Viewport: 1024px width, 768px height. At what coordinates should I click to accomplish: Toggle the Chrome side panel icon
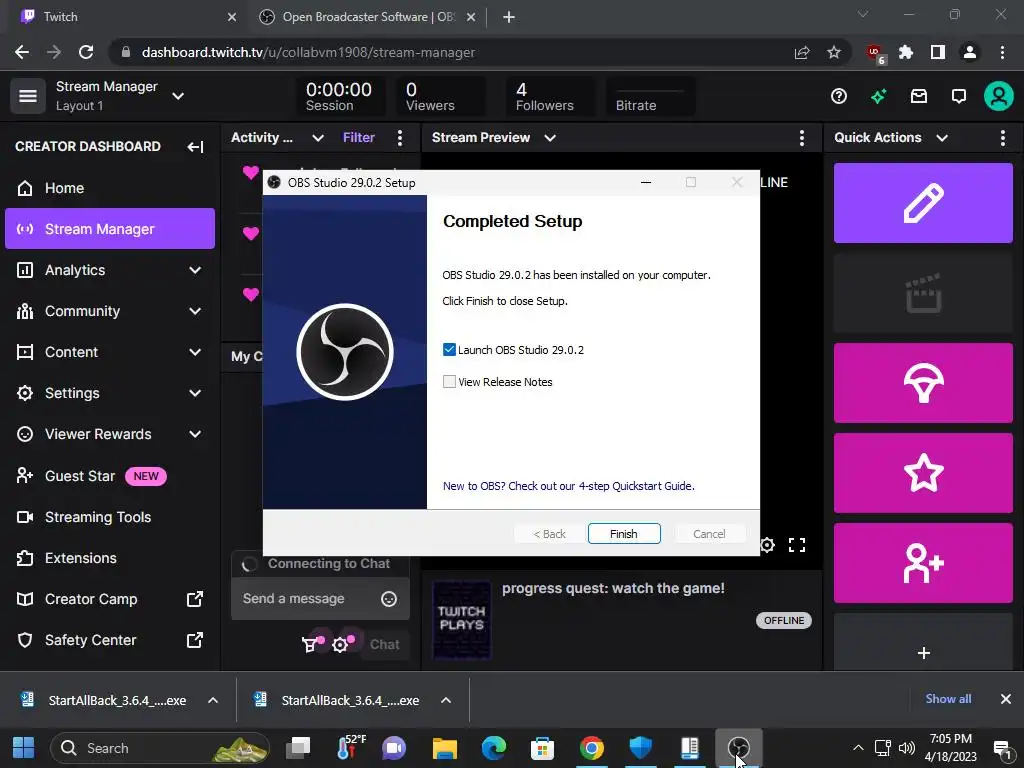[938, 53]
